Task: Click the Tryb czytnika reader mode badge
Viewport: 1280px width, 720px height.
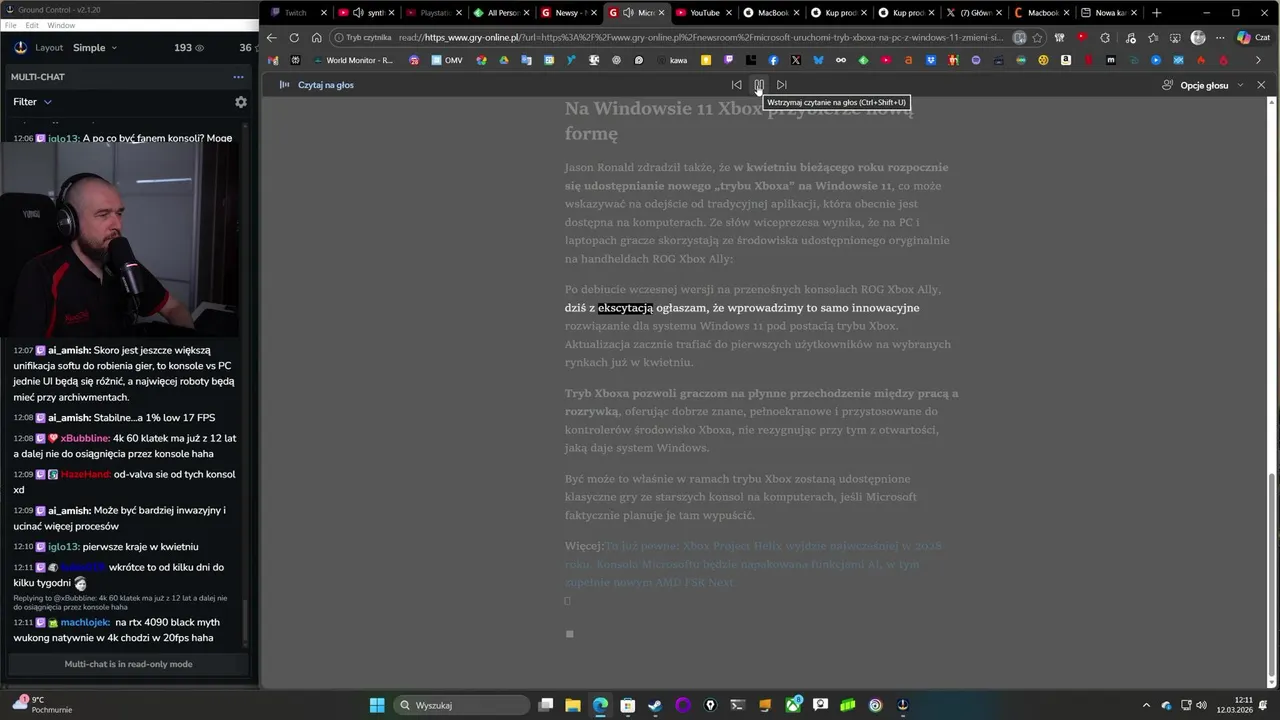Action: coord(362,37)
